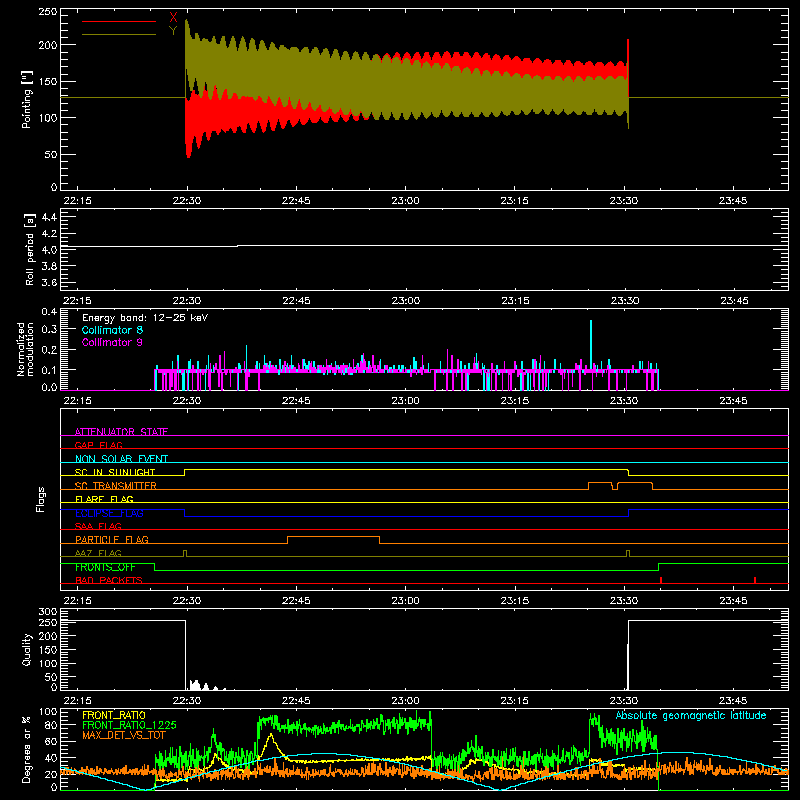Click the 23:15 tick label under modulation plot
The height and width of the screenshot is (800, 800).
[514, 401]
